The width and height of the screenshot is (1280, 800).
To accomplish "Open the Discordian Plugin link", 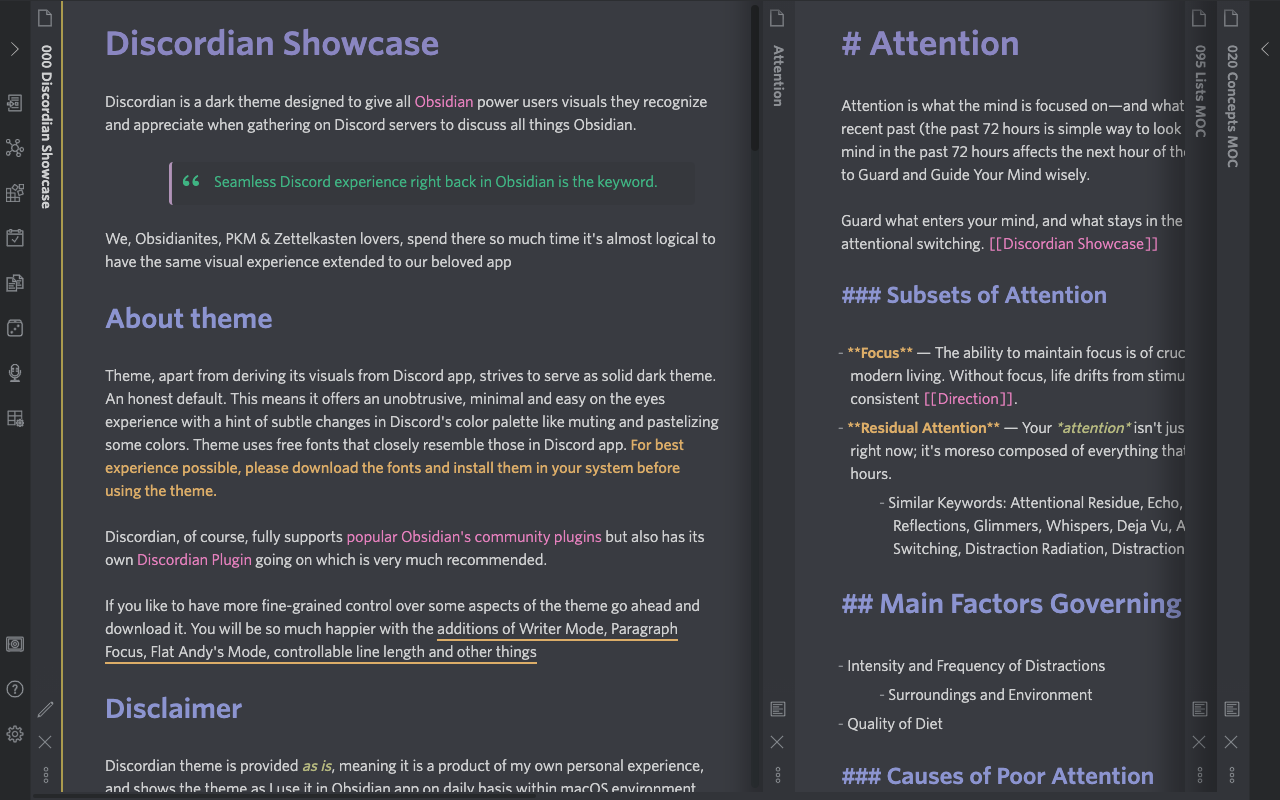I will pos(194,560).
